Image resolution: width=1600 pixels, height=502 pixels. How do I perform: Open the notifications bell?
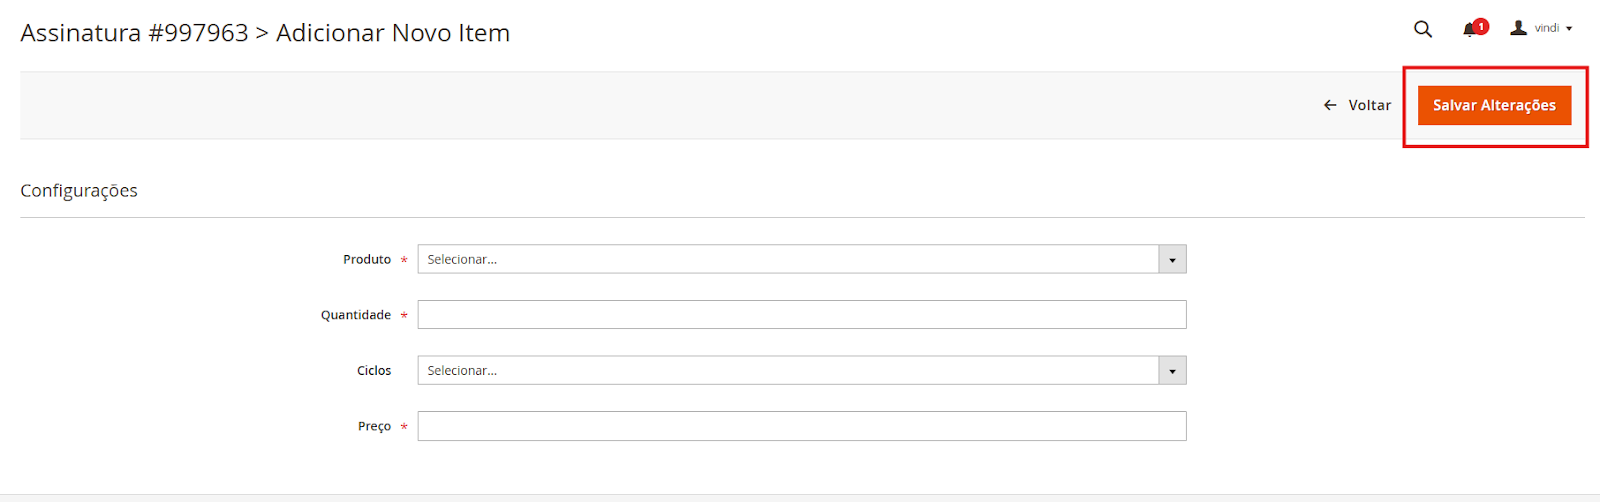tap(1468, 30)
